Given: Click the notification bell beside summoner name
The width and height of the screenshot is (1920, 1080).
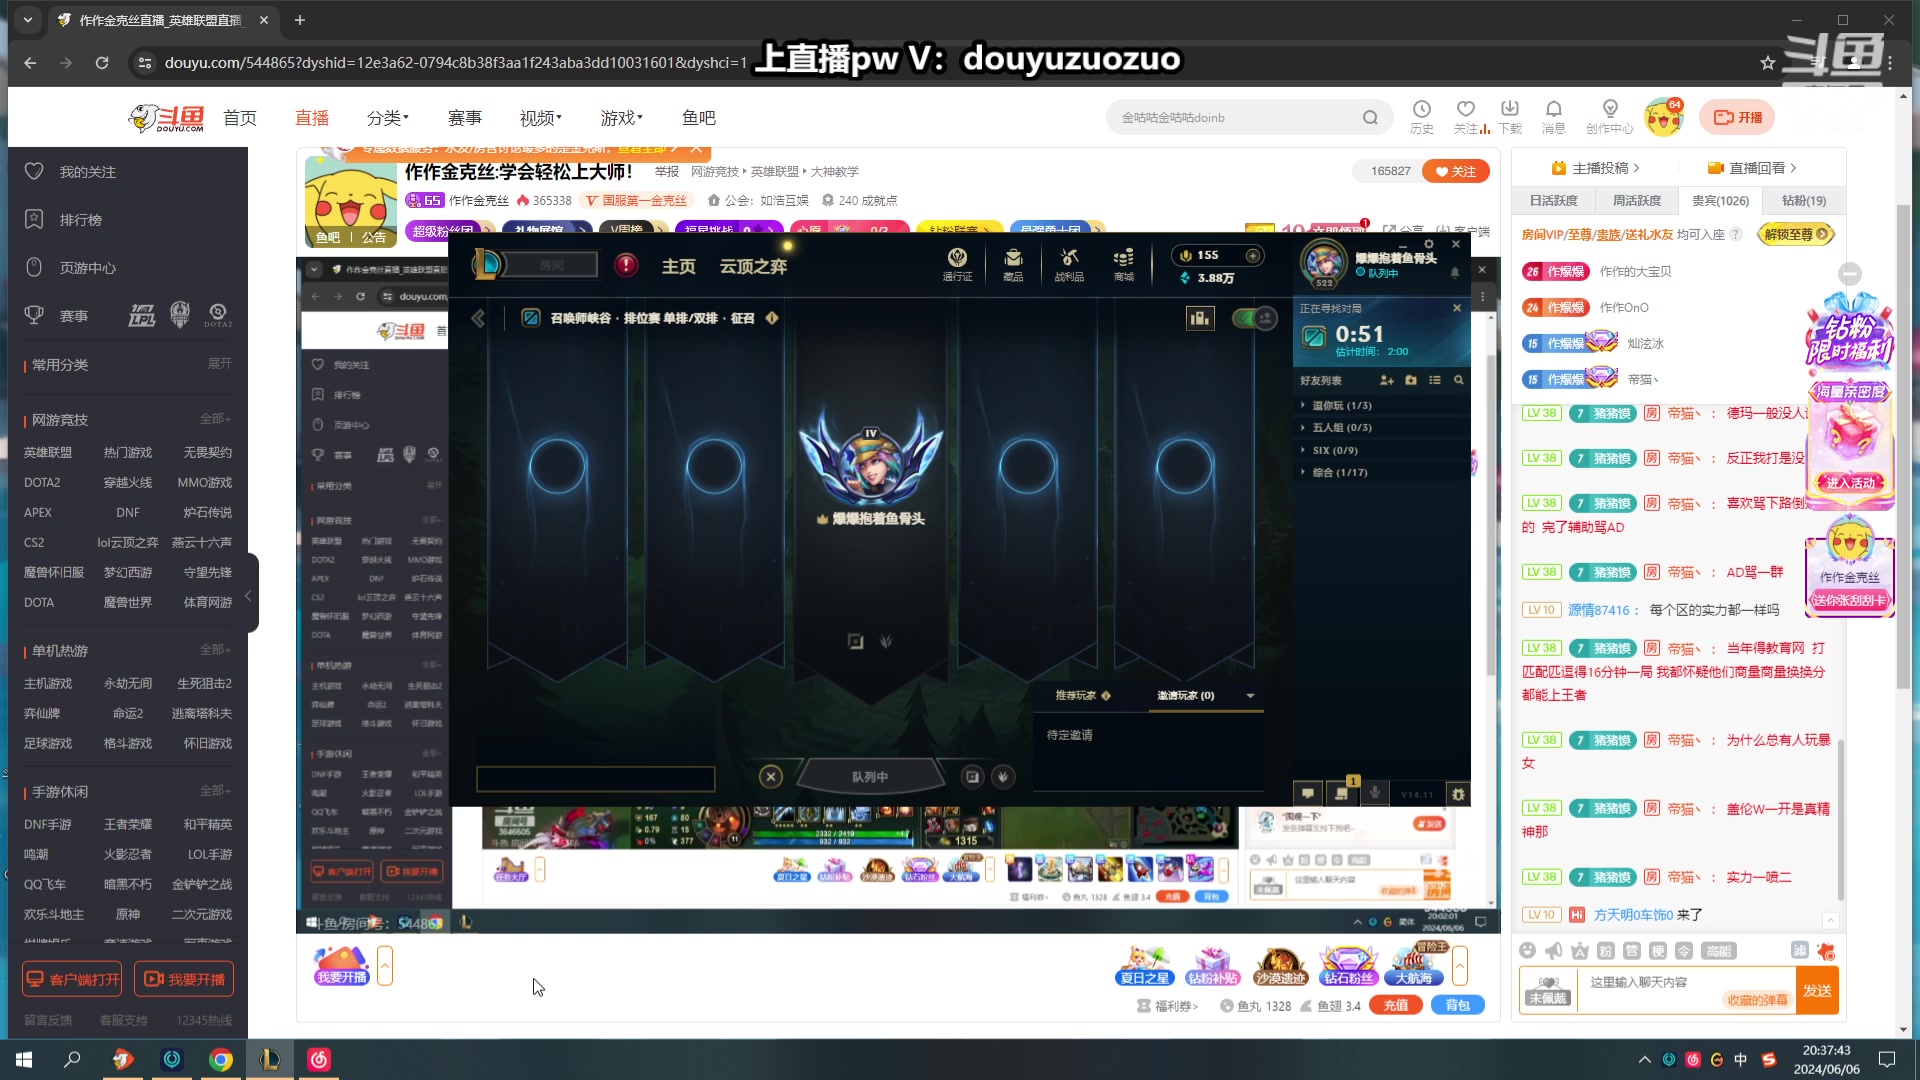Looking at the screenshot, I should point(1455,272).
